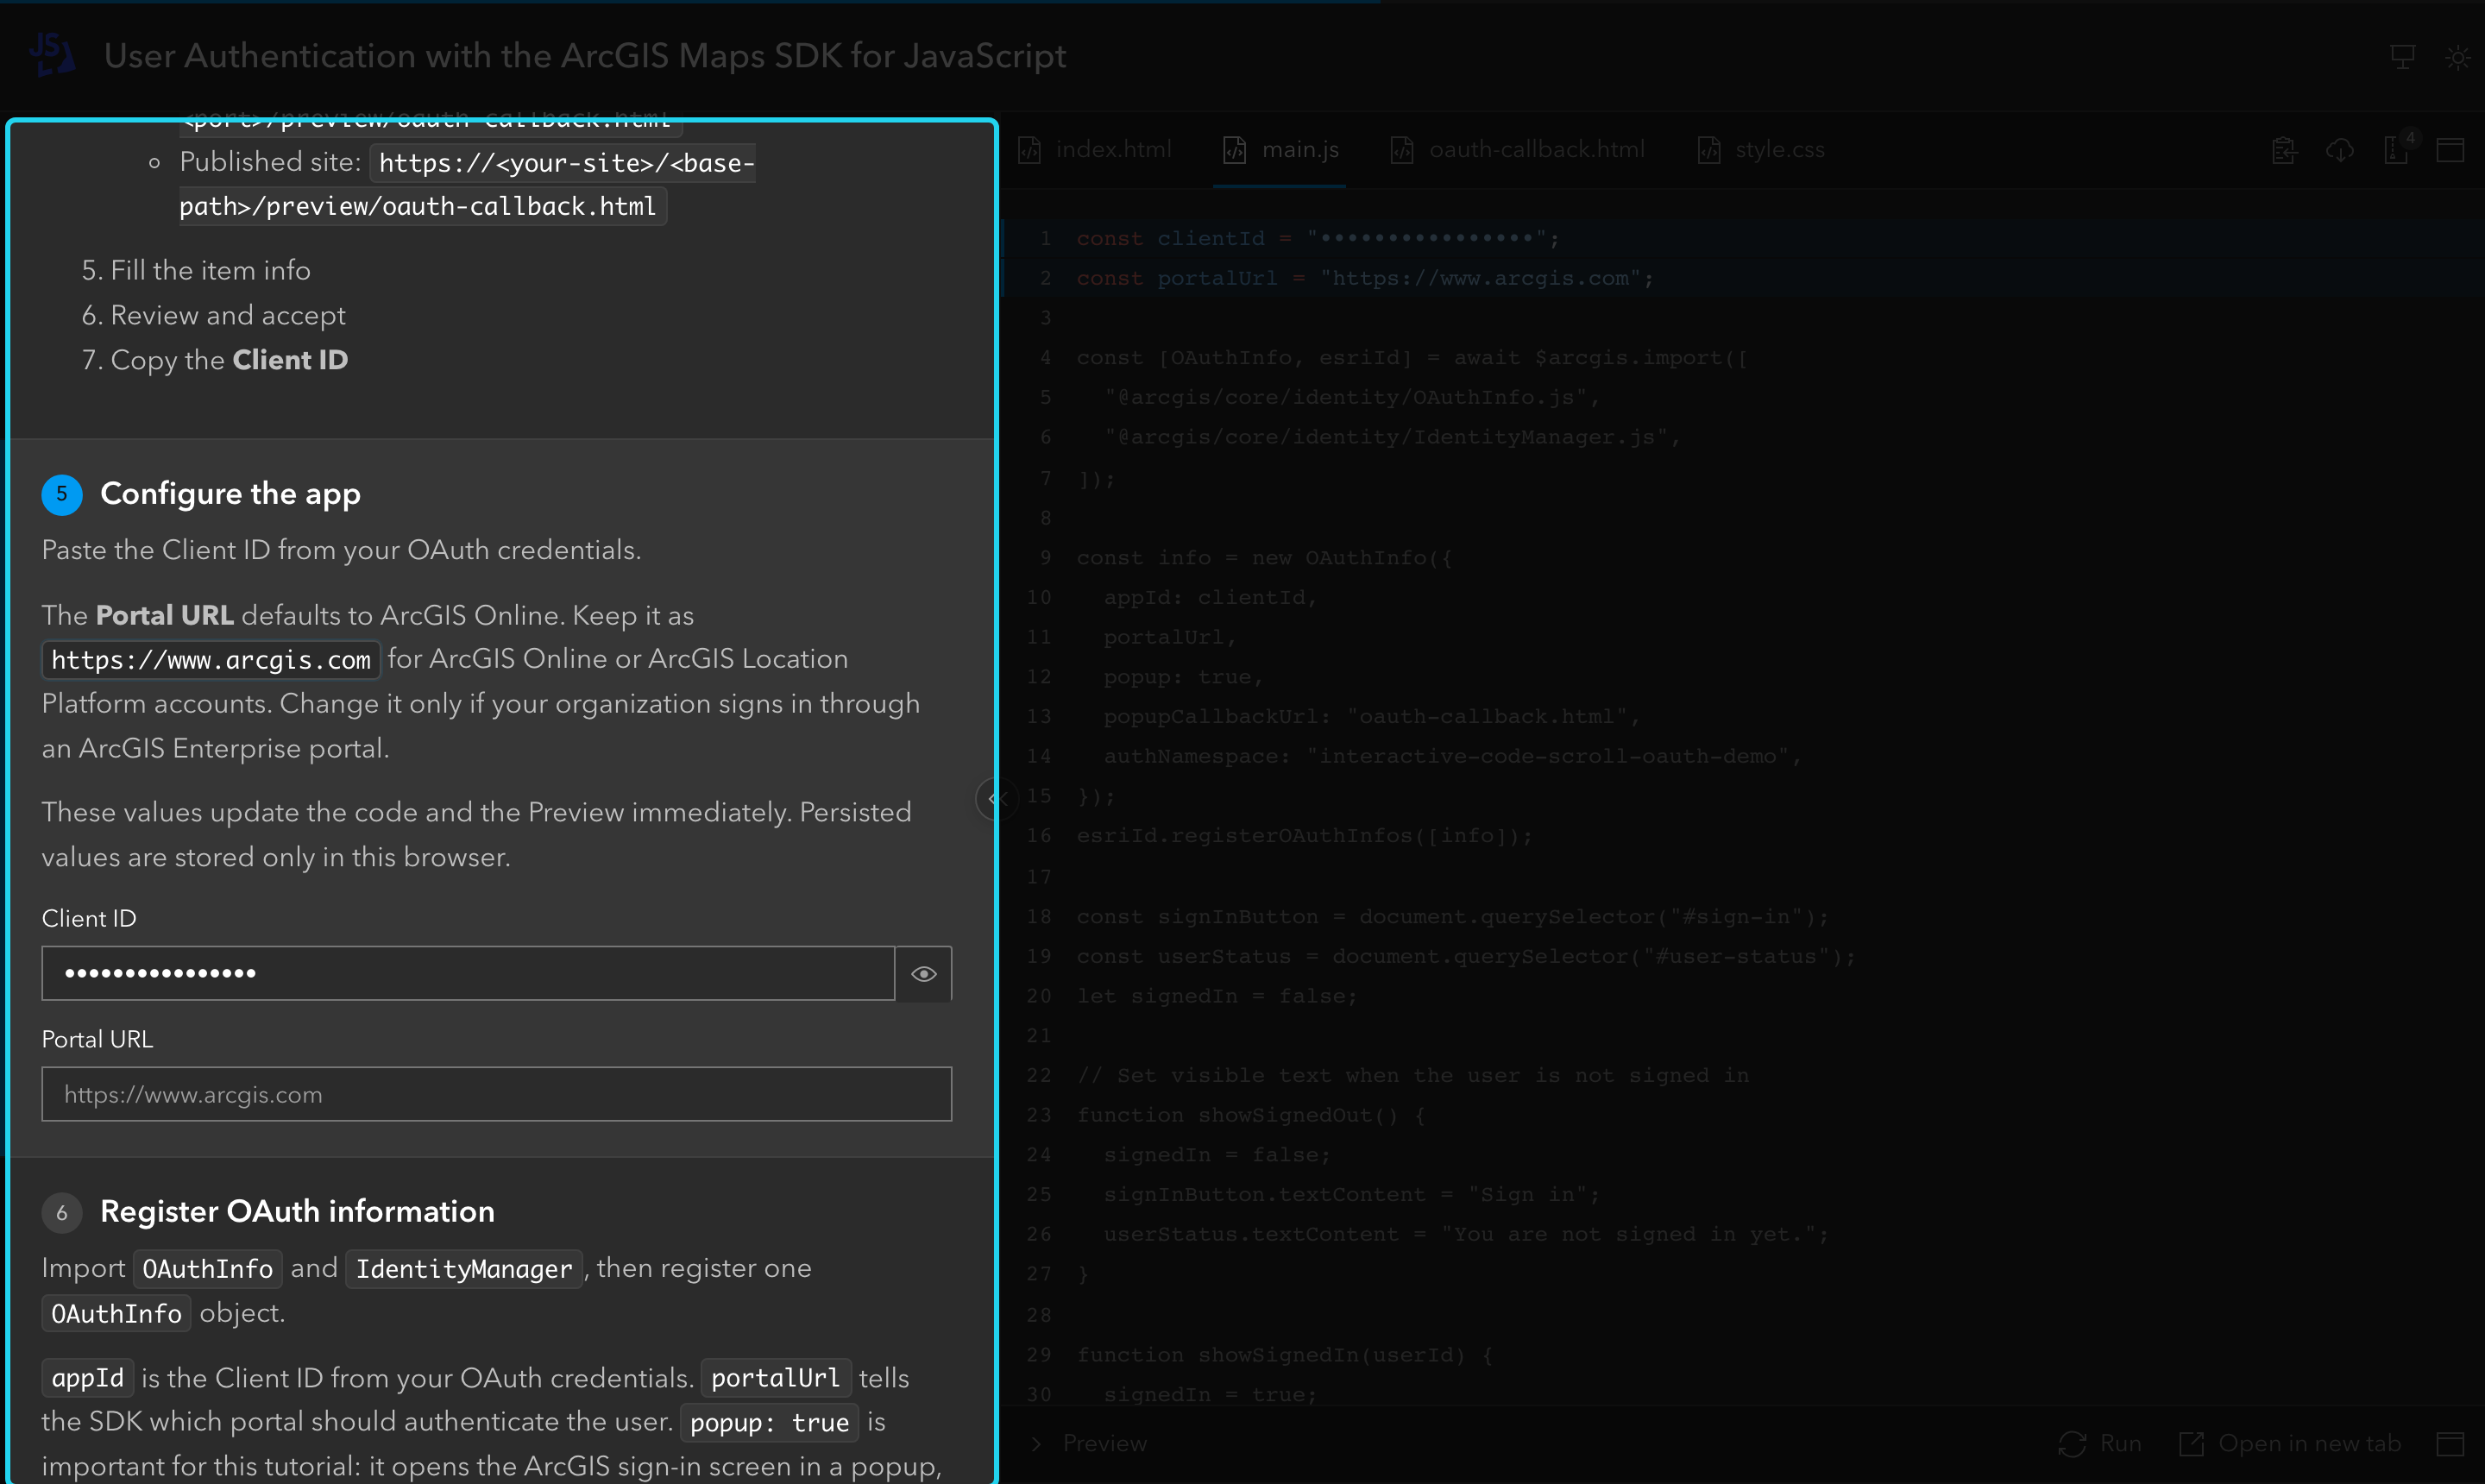
Task: Click the presentation mode screen icon
Action: (x=2402, y=57)
